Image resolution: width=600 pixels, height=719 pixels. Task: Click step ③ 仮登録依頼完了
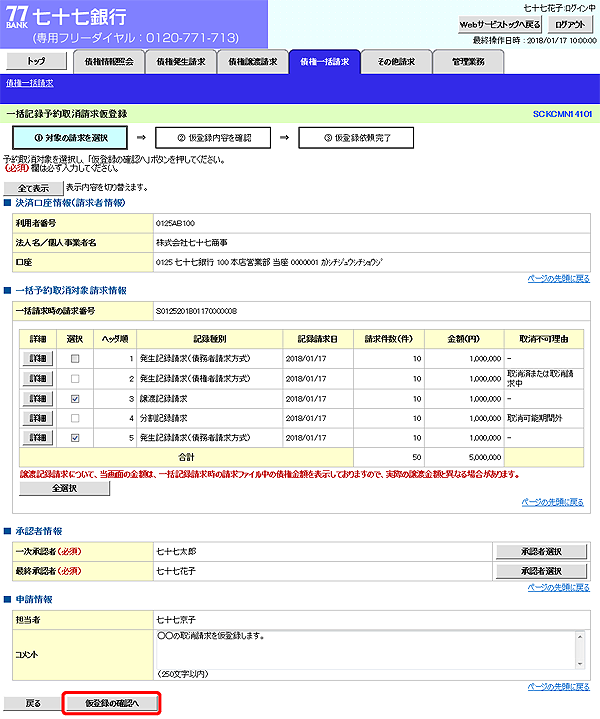coord(356,138)
